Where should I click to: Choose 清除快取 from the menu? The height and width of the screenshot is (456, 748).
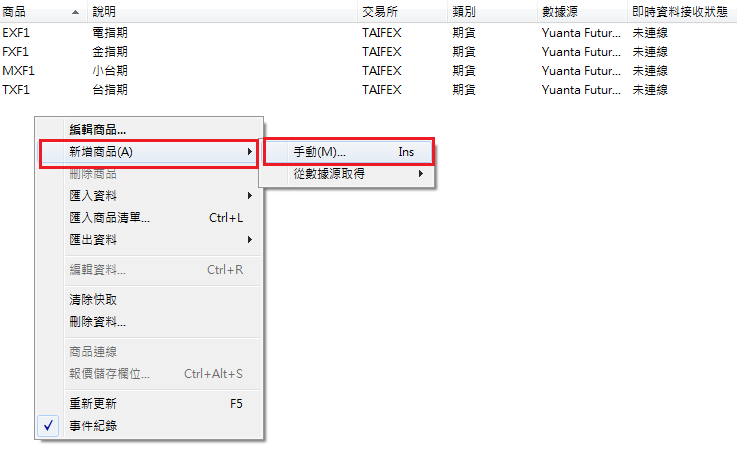(149, 300)
